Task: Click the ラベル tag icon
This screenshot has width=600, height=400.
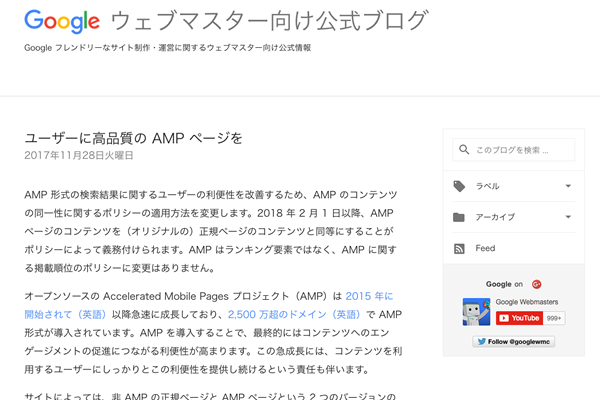Action: click(x=459, y=186)
